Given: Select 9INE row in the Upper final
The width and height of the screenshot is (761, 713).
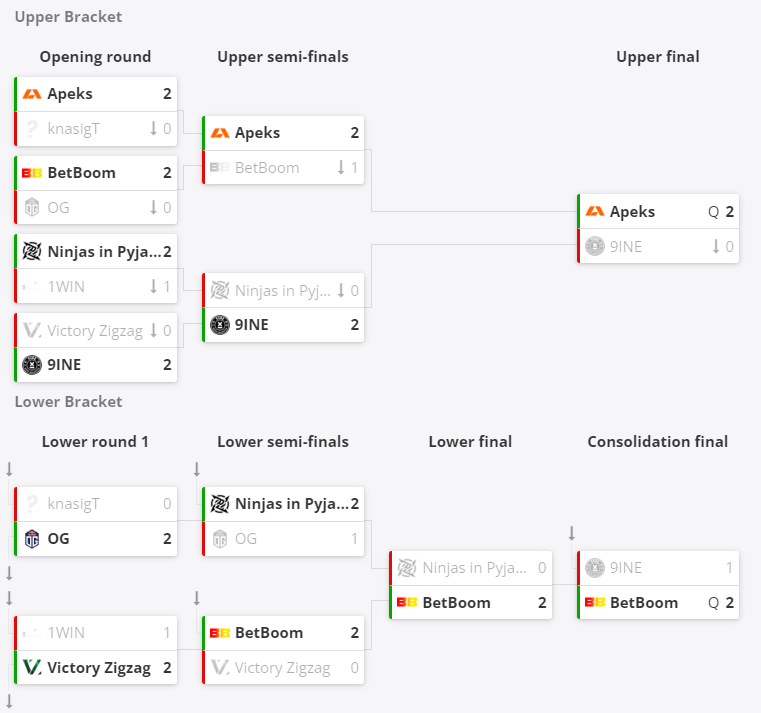Looking at the screenshot, I should 658,247.
